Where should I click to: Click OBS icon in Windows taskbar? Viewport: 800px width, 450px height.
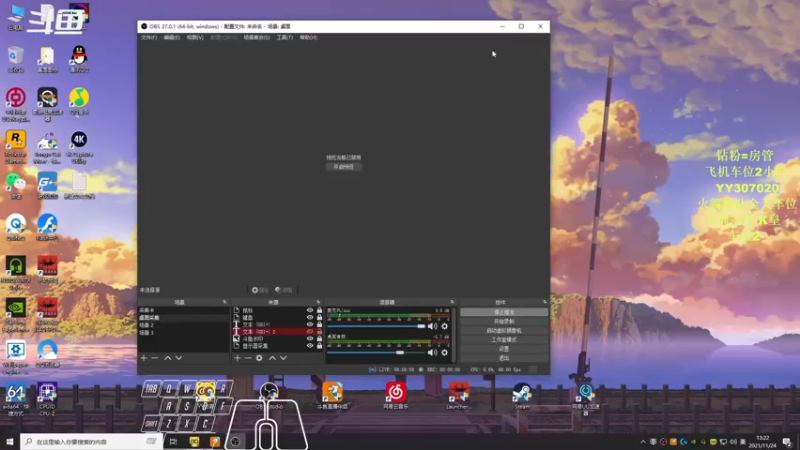[235, 441]
